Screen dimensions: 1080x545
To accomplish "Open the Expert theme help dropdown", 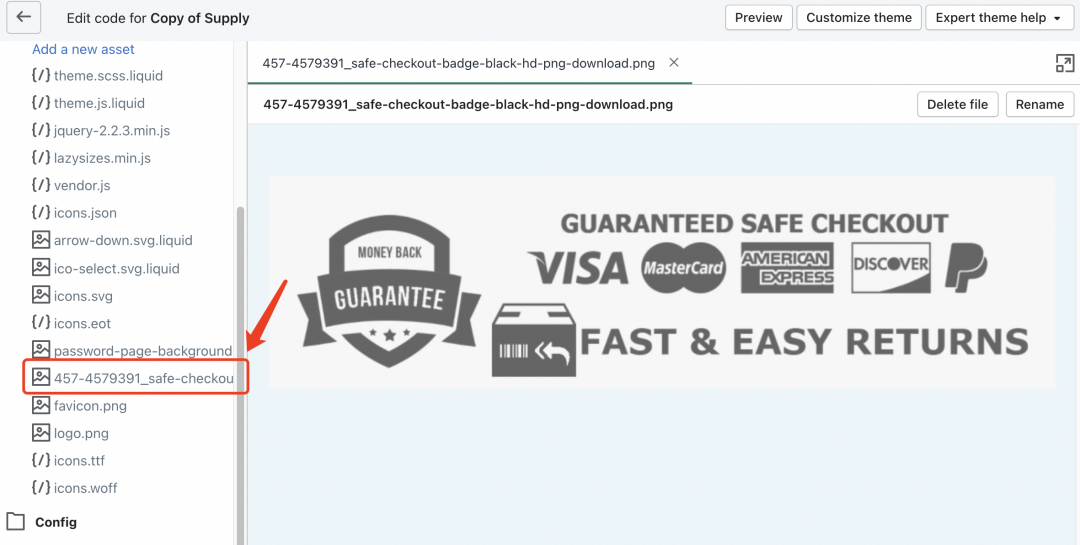I will (x=999, y=18).
